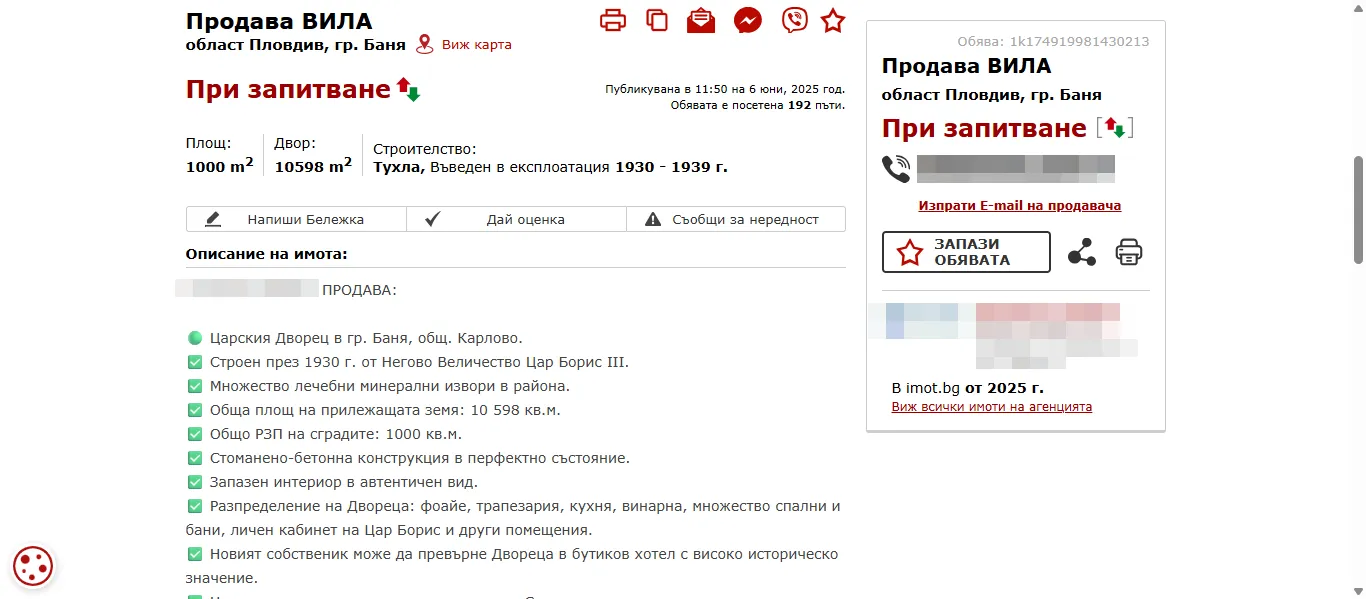Send listing via email envelope icon
Viewport: 1366px width, 599px height.
[701, 20]
